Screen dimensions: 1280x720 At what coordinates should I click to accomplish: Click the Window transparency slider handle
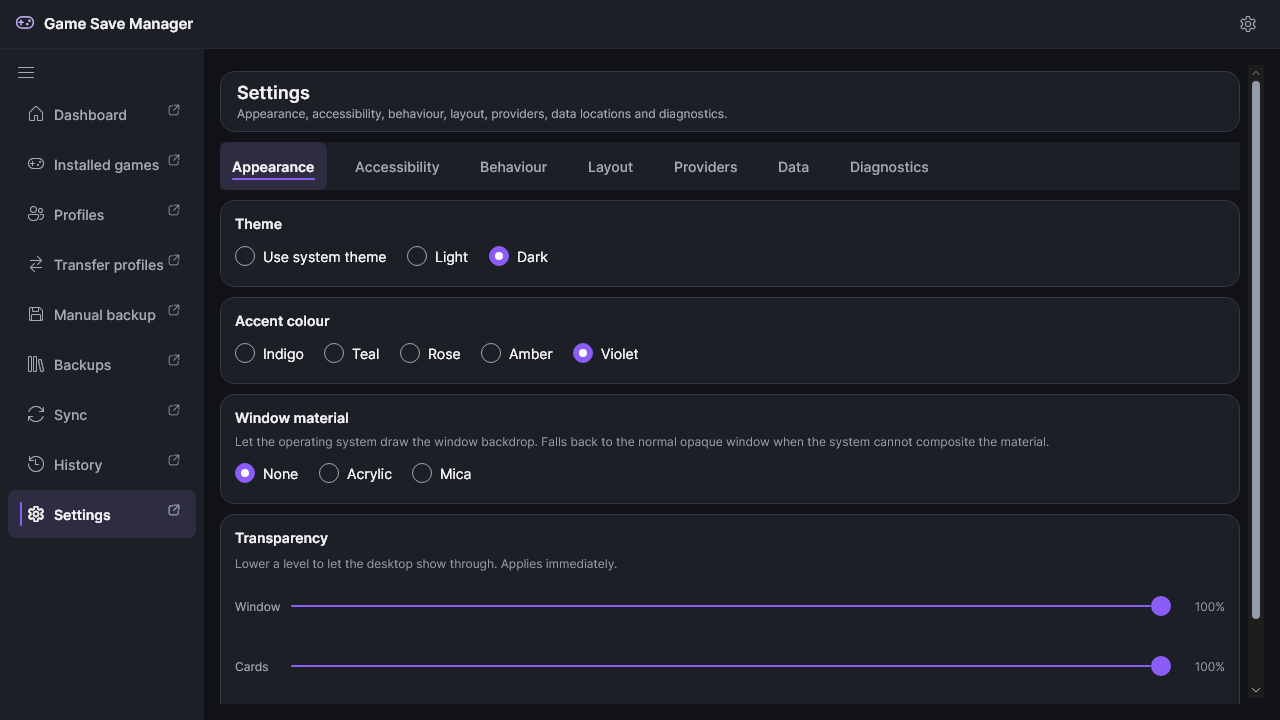click(1161, 606)
